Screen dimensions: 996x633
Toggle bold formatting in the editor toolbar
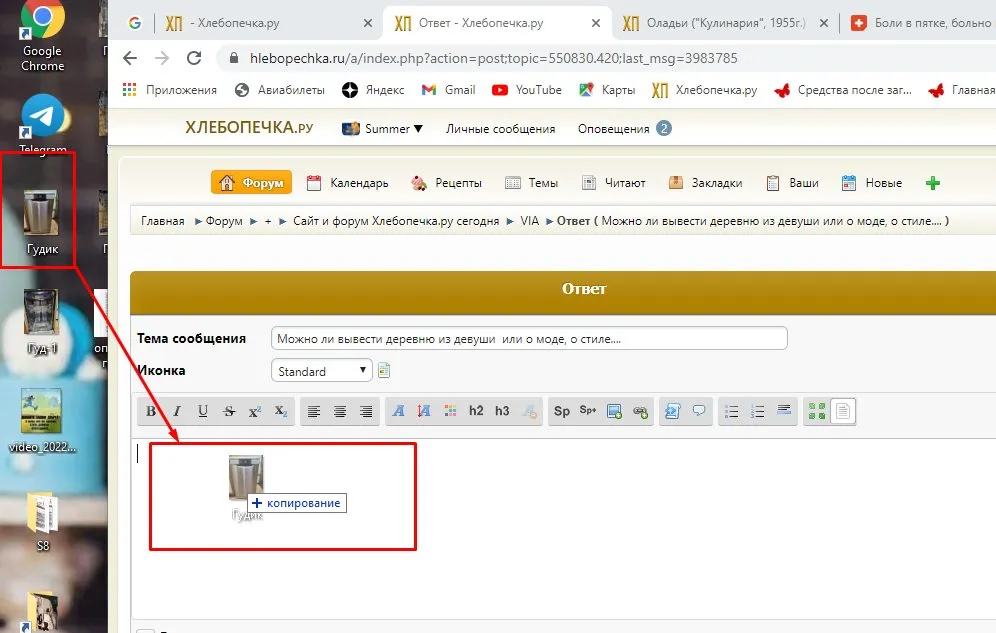coord(151,411)
